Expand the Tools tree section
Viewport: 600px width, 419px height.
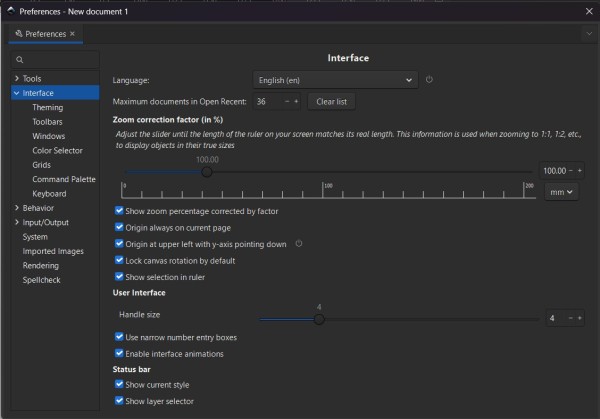[x=16, y=78]
